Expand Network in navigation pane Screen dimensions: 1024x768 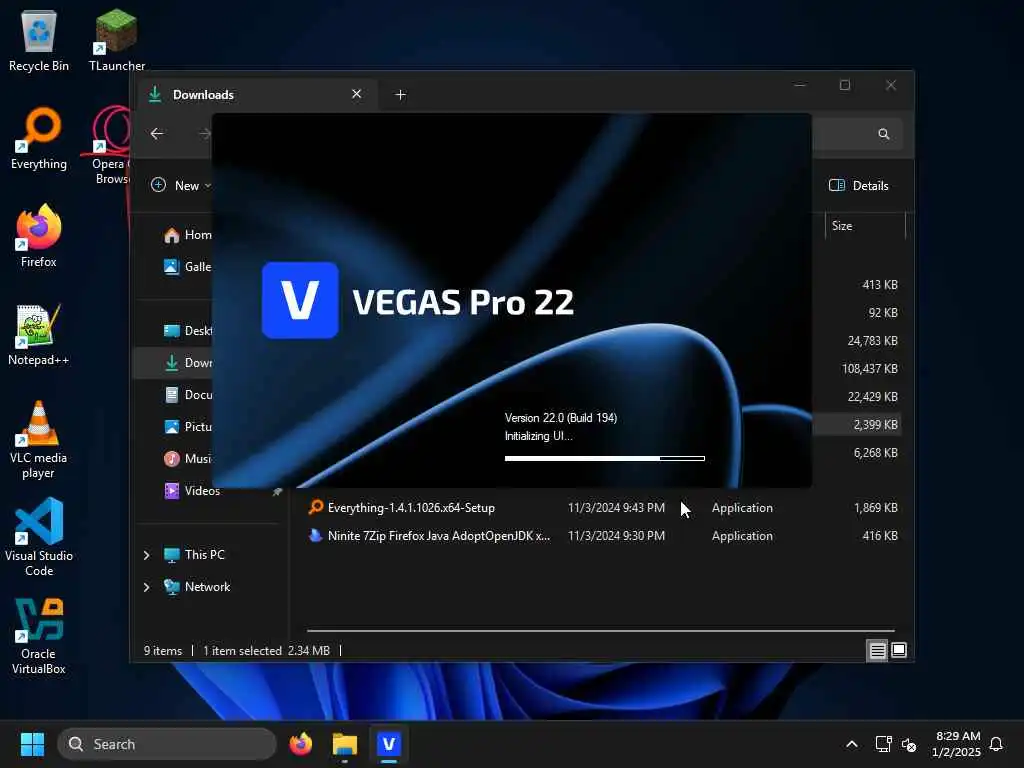(146, 587)
